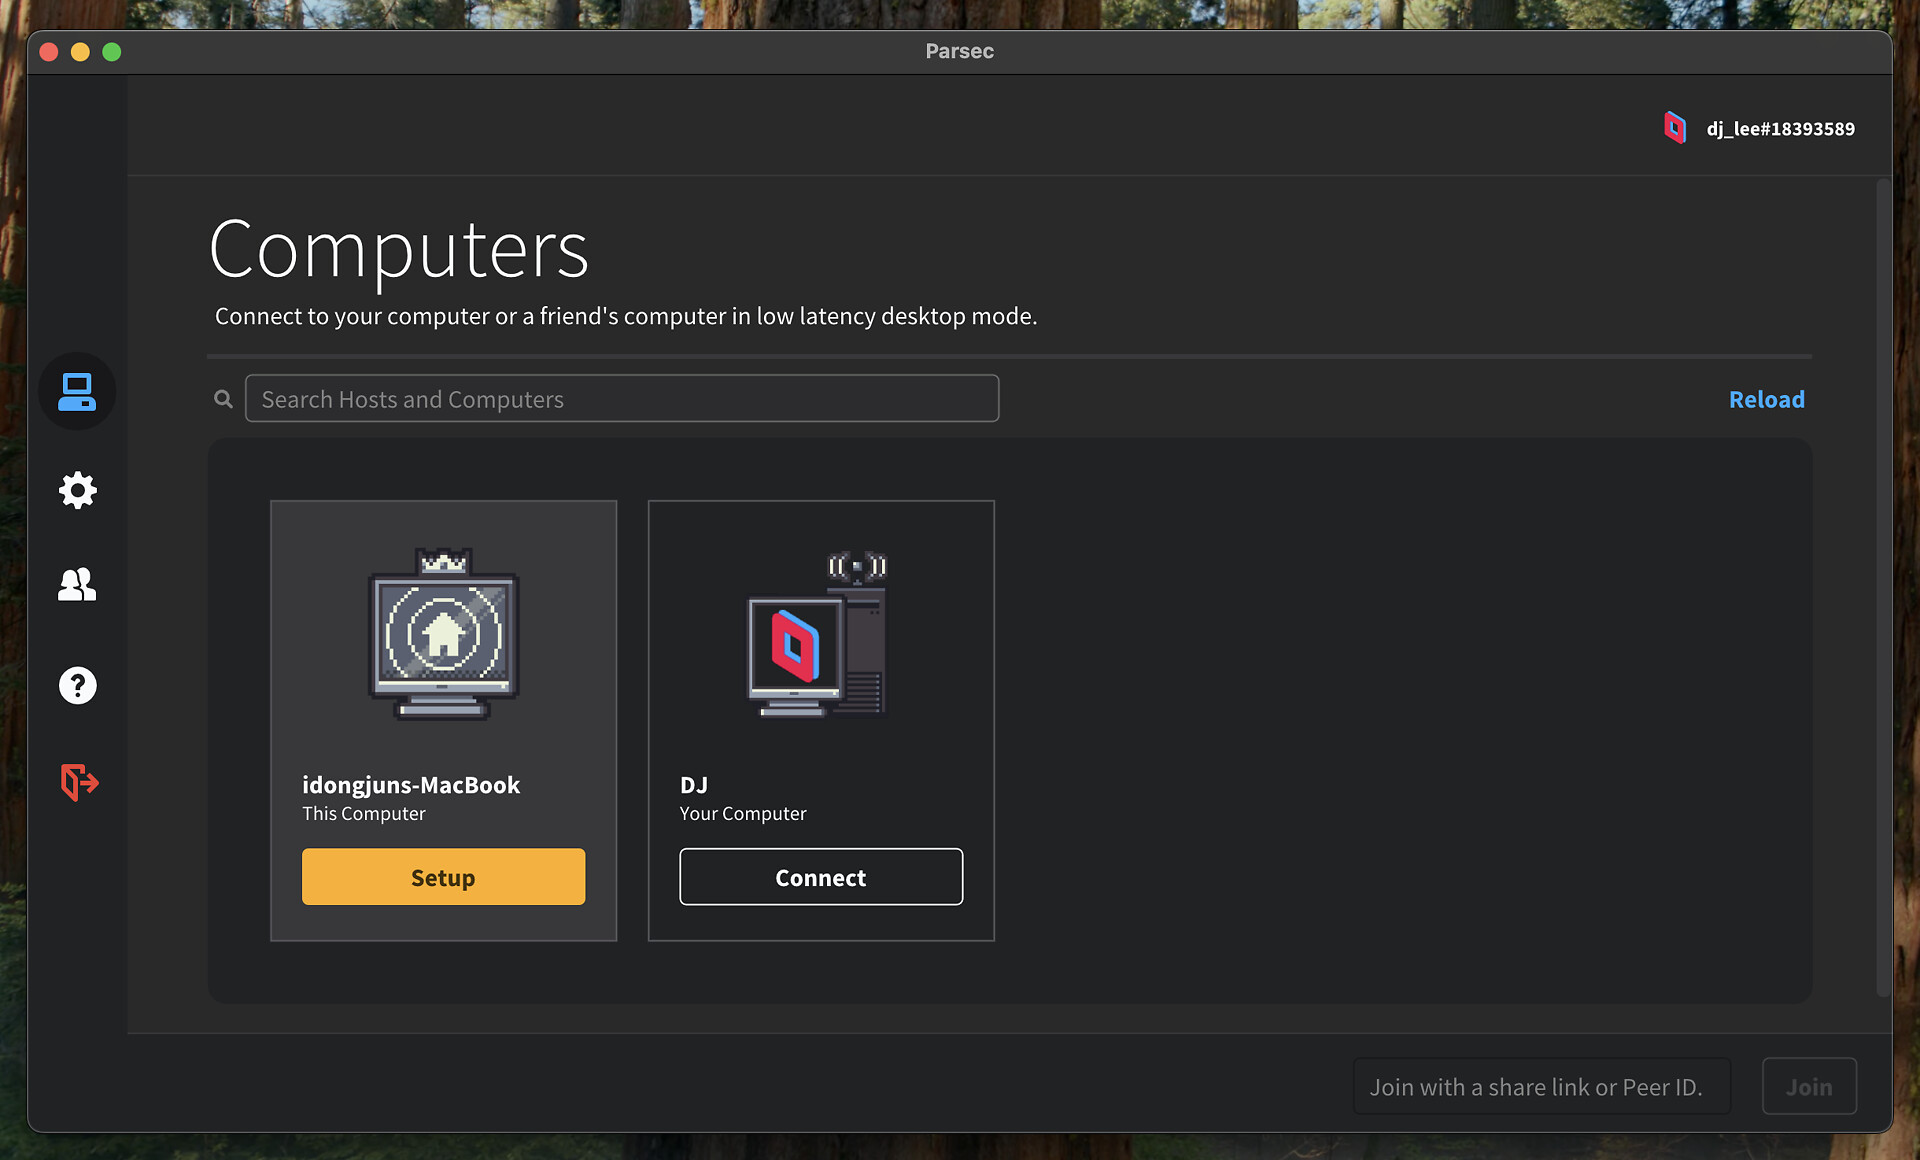
Task: Click the DJ computer image
Action: pyautogui.click(x=819, y=634)
